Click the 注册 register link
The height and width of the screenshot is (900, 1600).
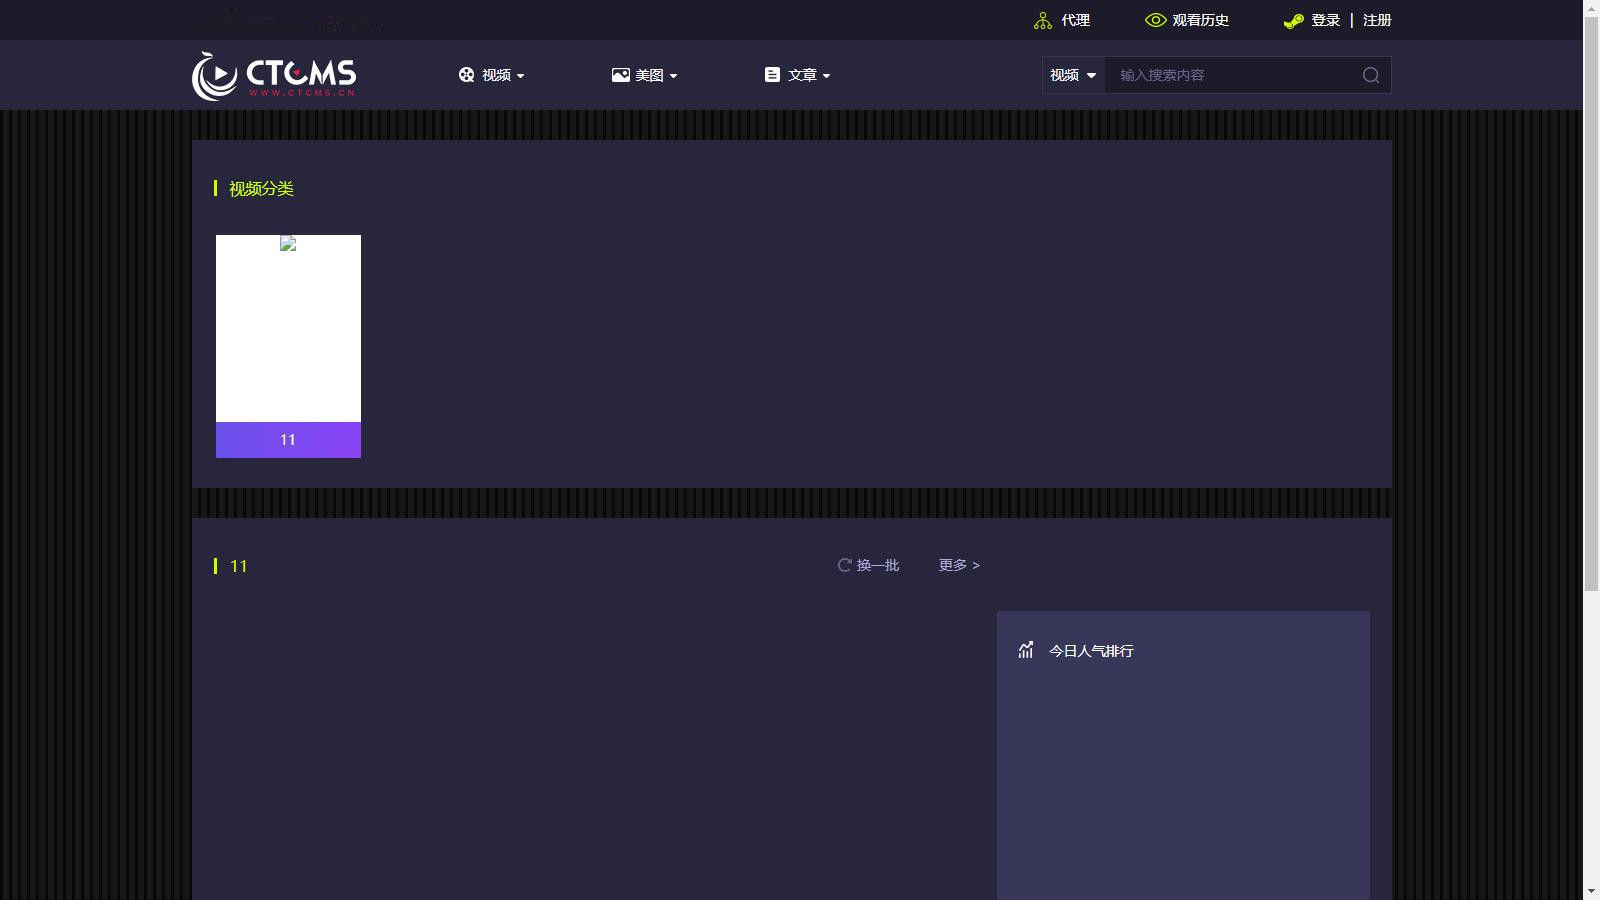point(1377,20)
